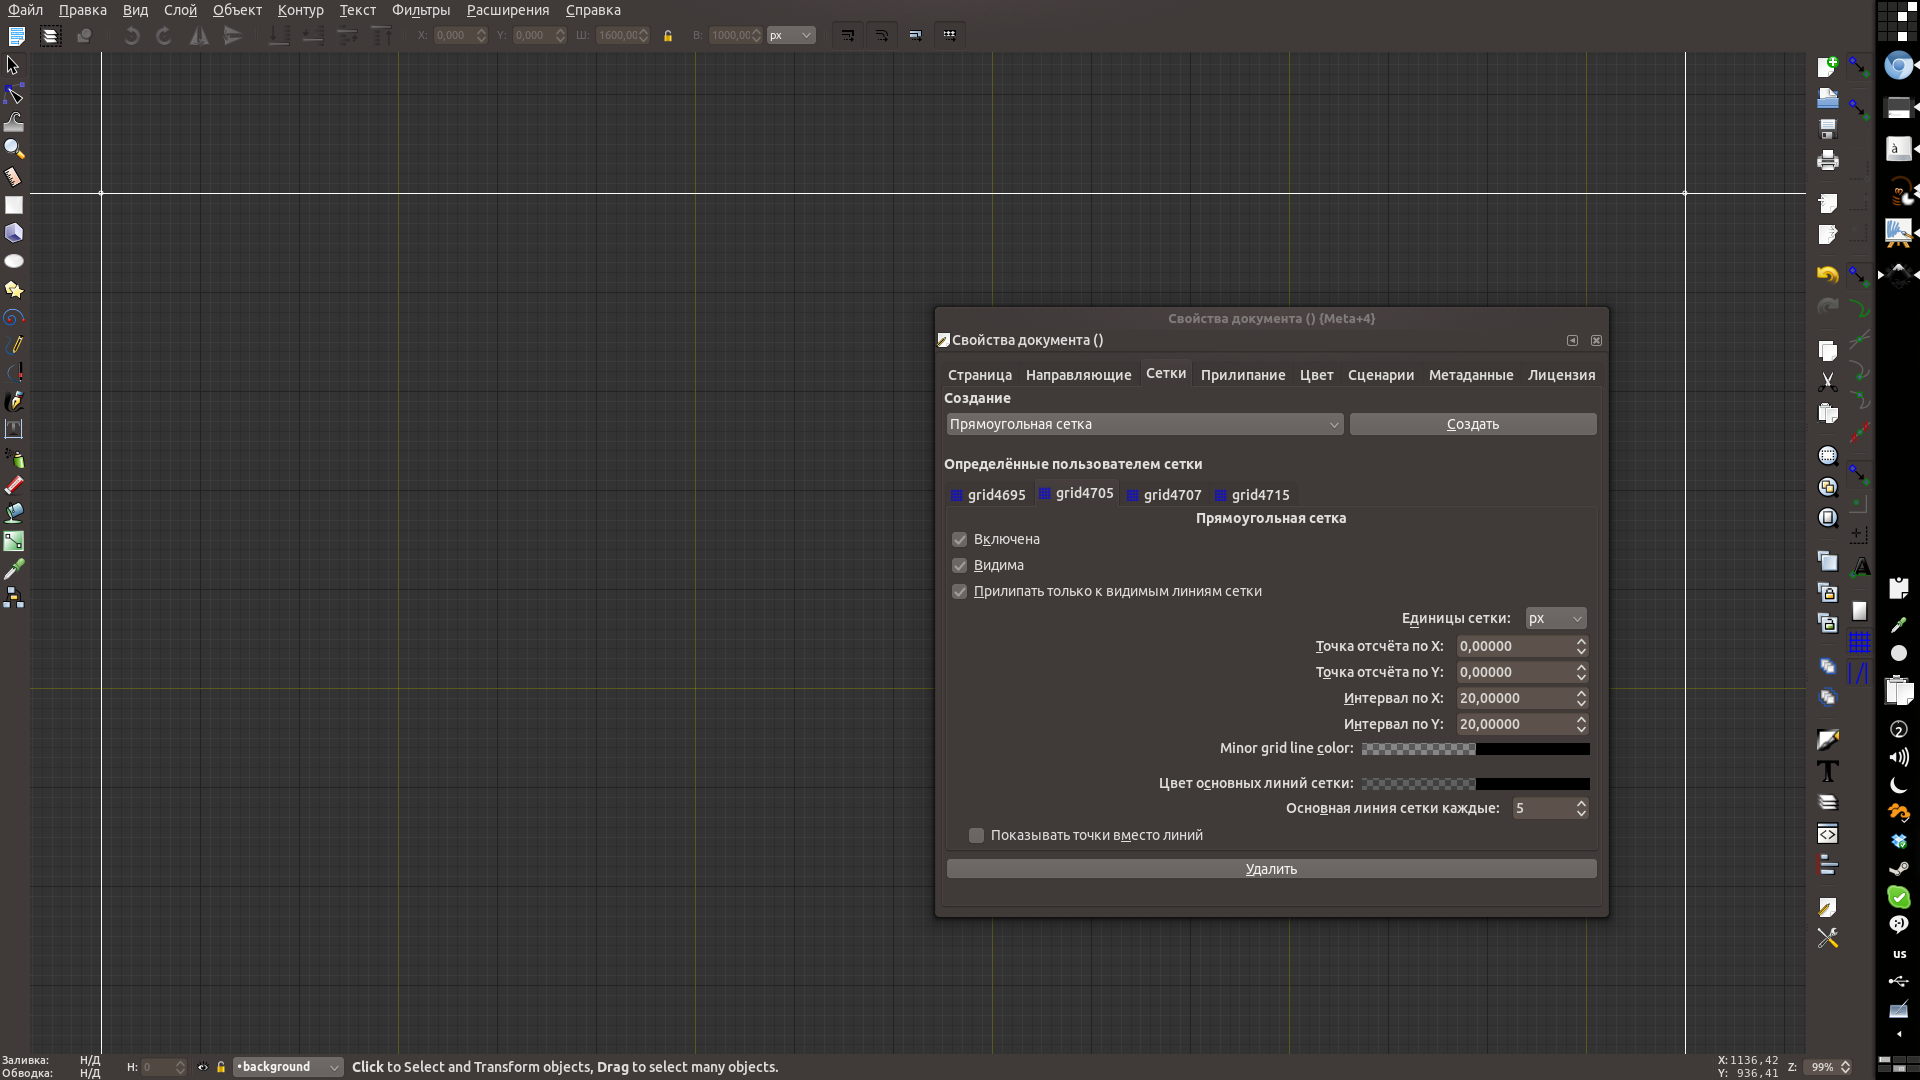
Task: Select the Star and polygon tool
Action: (13, 289)
